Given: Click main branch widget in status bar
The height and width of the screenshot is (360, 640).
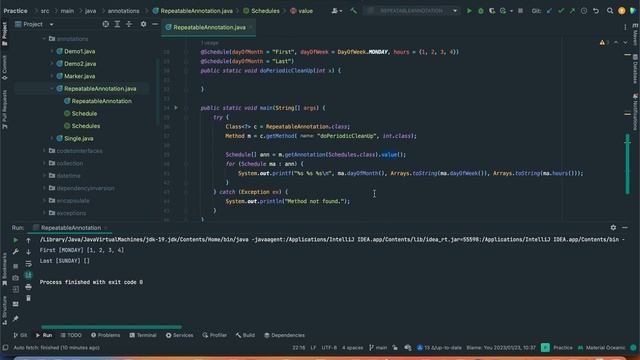Looking at the screenshot, I should (378, 348).
